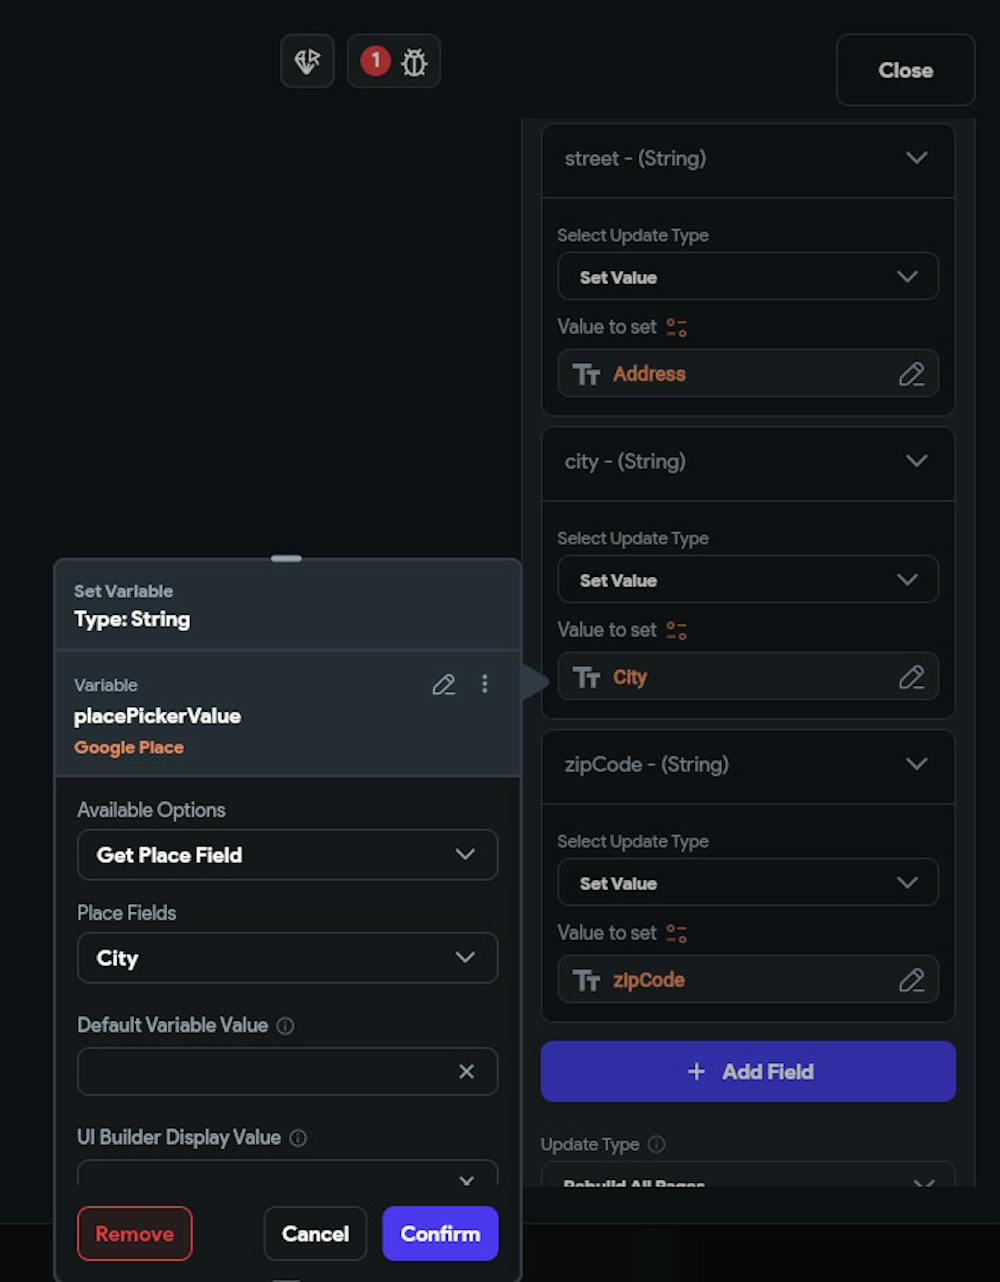Click the red Remove button
This screenshot has height=1282, width=1000.
(134, 1233)
